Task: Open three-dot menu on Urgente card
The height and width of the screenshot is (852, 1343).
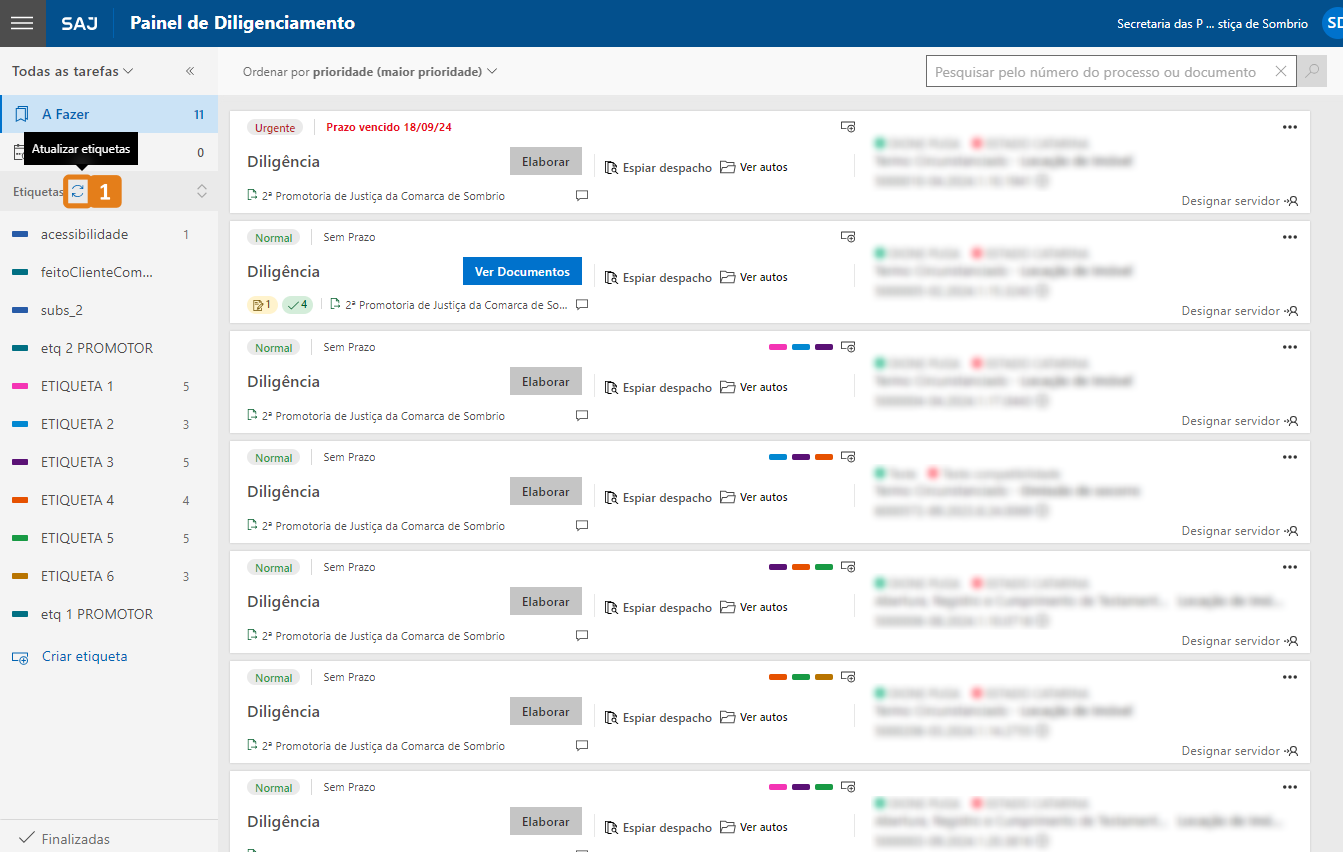Action: click(x=1289, y=127)
